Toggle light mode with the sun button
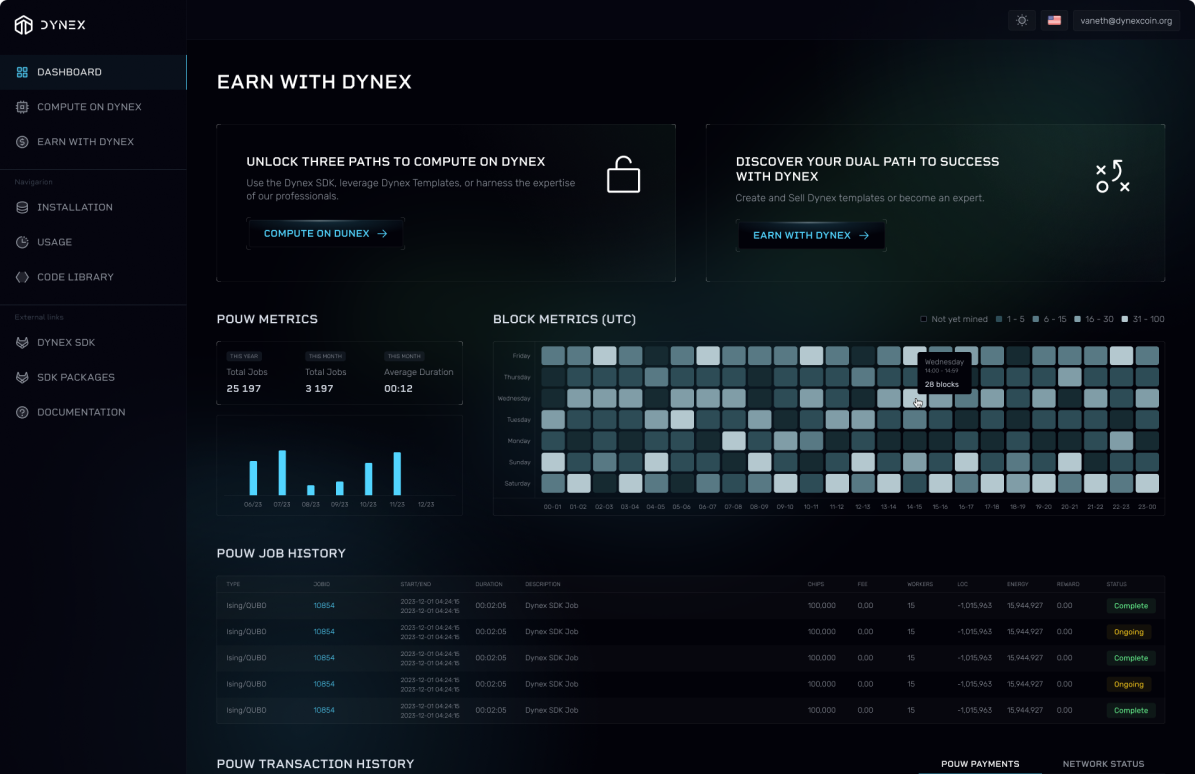Screen dimensions: 1195x774 (1022, 21)
